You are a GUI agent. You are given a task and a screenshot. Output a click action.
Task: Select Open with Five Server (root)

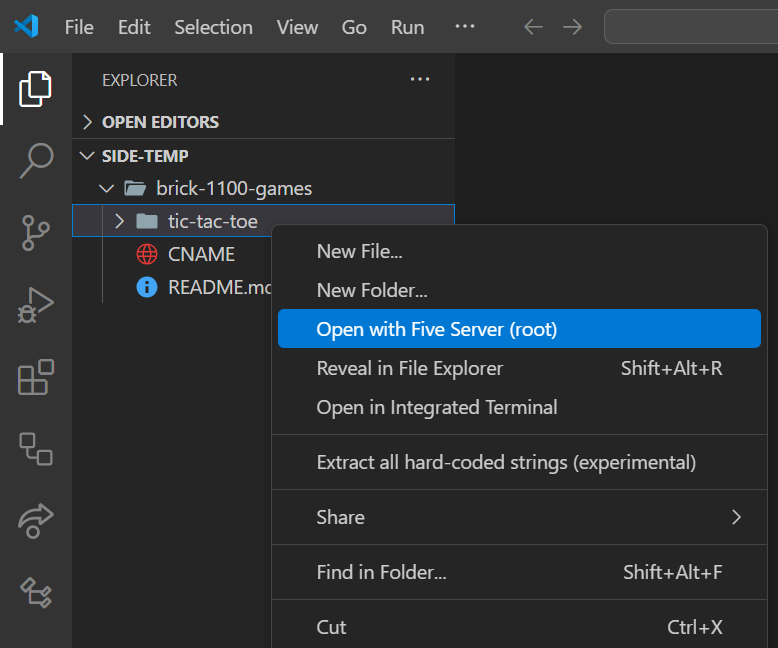click(519, 329)
